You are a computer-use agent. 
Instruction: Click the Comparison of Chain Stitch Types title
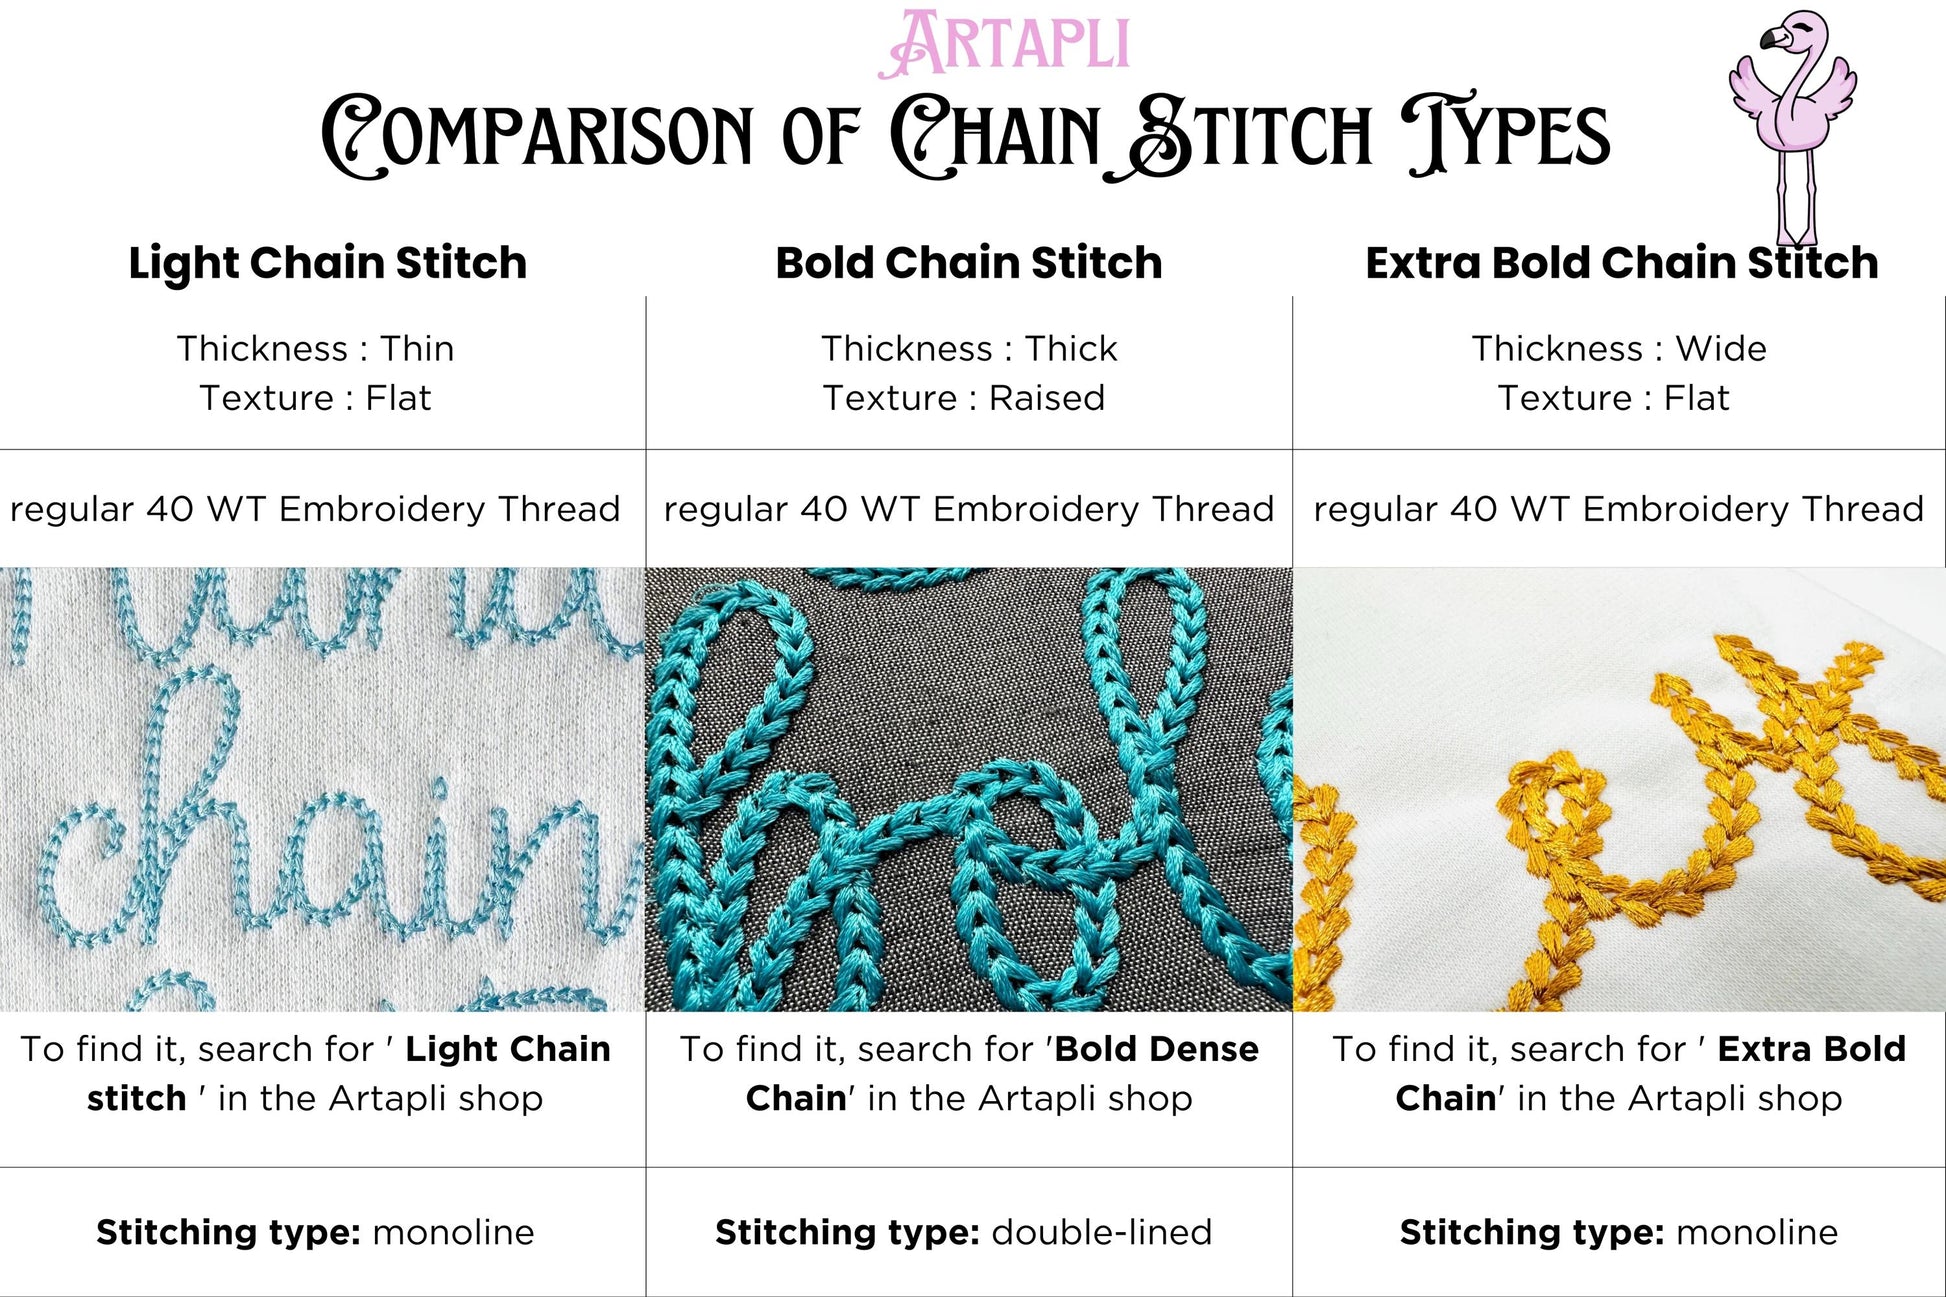(x=965, y=138)
